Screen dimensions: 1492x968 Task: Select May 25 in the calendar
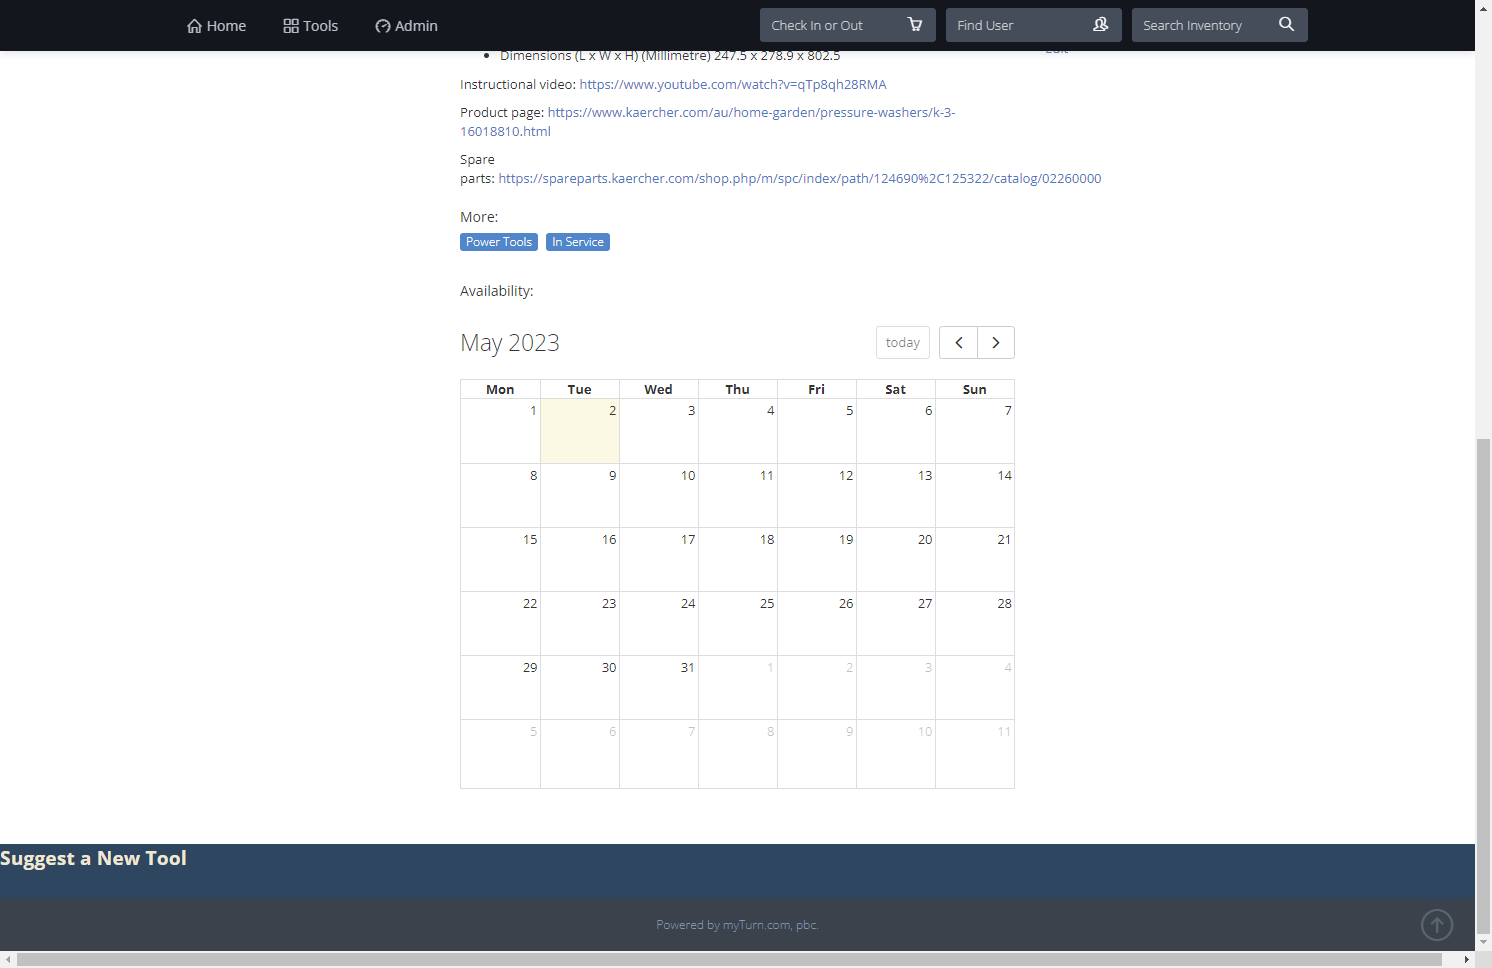[738, 623]
